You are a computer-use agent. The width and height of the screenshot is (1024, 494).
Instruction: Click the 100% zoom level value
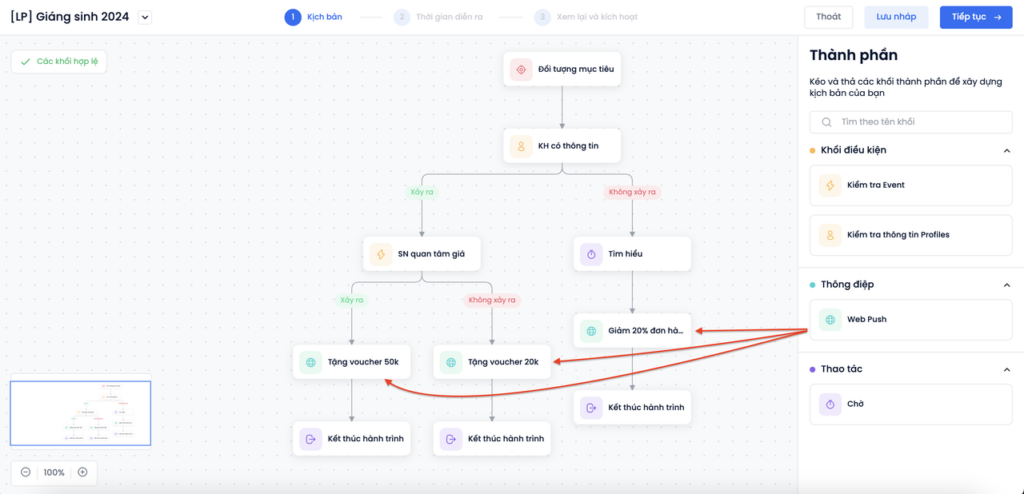(x=54, y=472)
